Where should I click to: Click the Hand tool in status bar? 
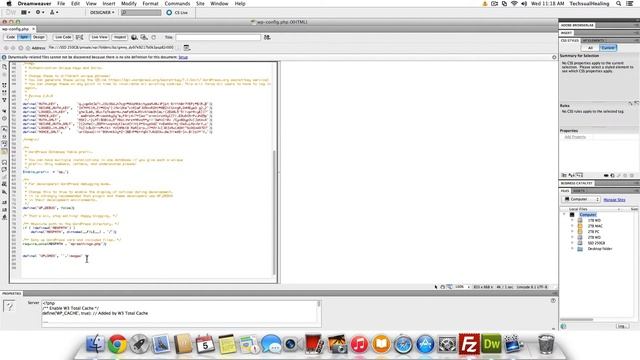tap(442, 287)
